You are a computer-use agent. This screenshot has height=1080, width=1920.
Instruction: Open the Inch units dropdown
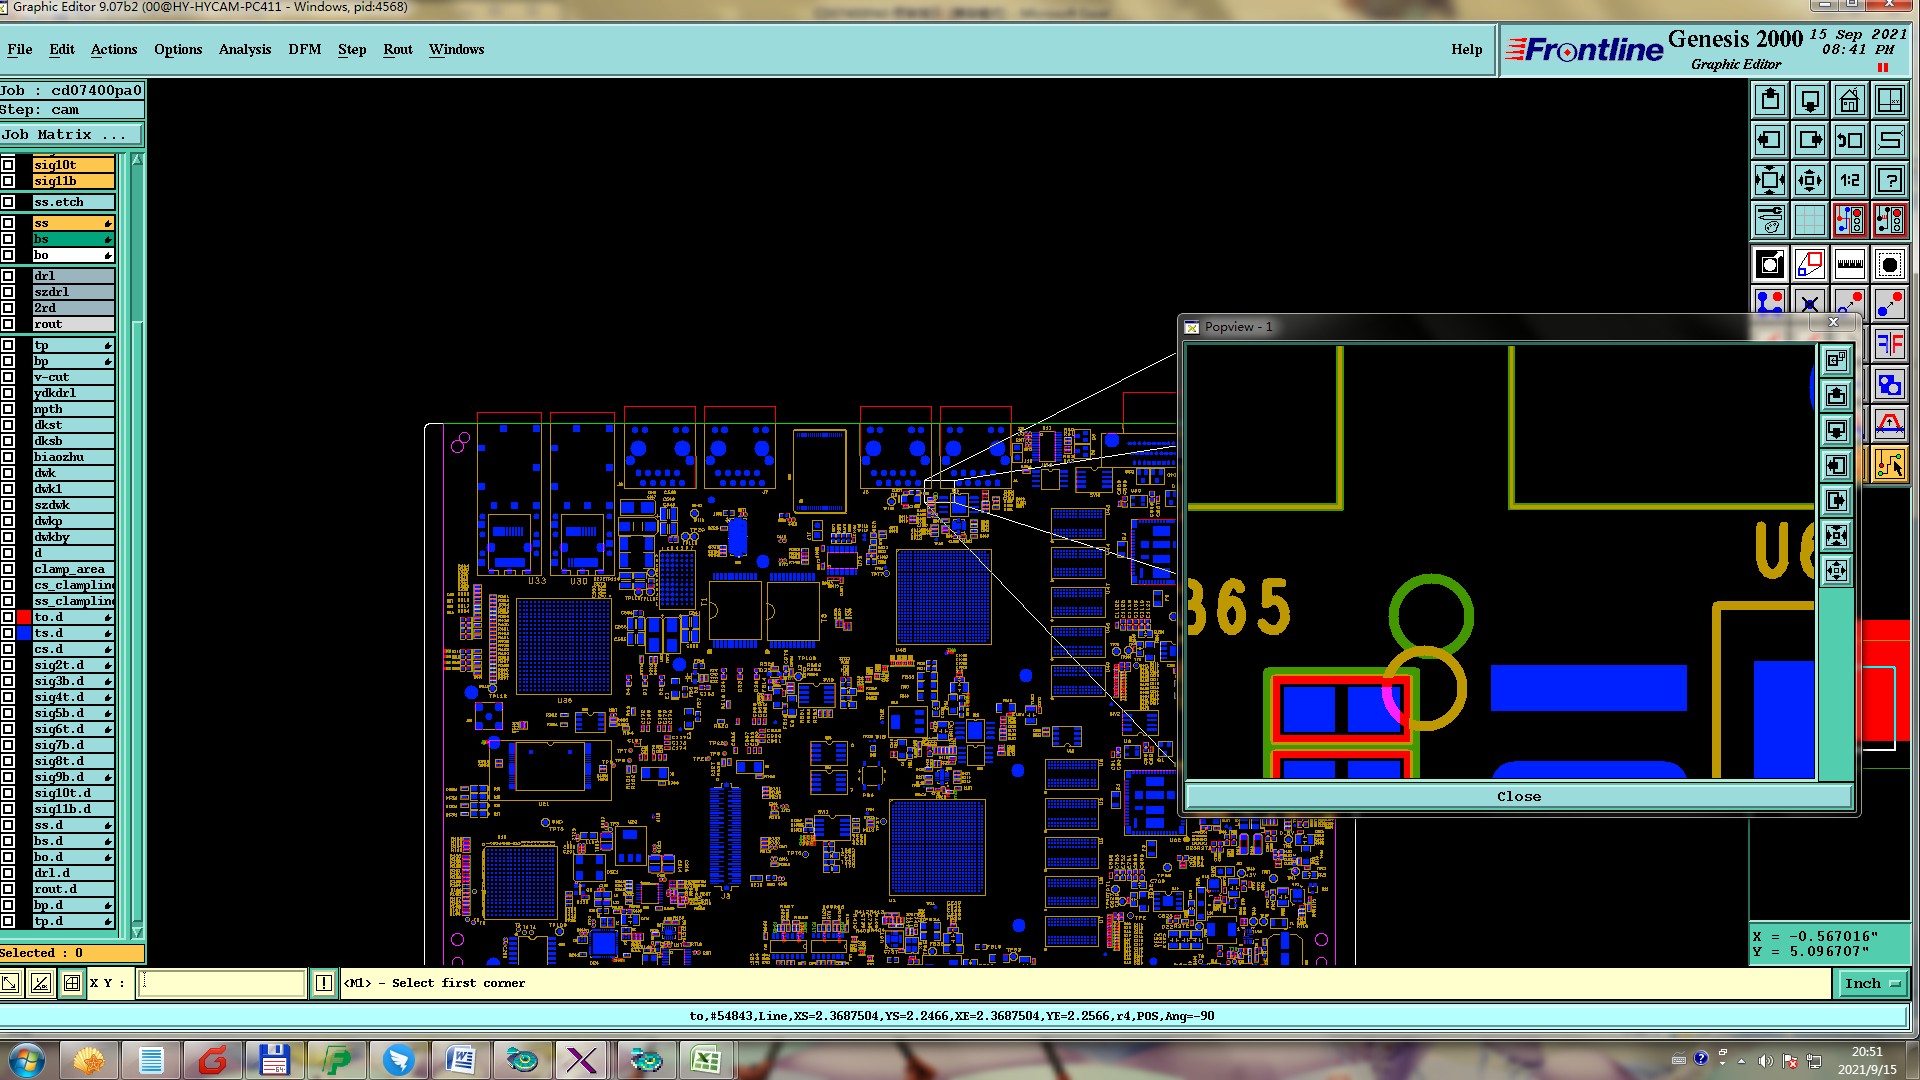tap(1872, 983)
